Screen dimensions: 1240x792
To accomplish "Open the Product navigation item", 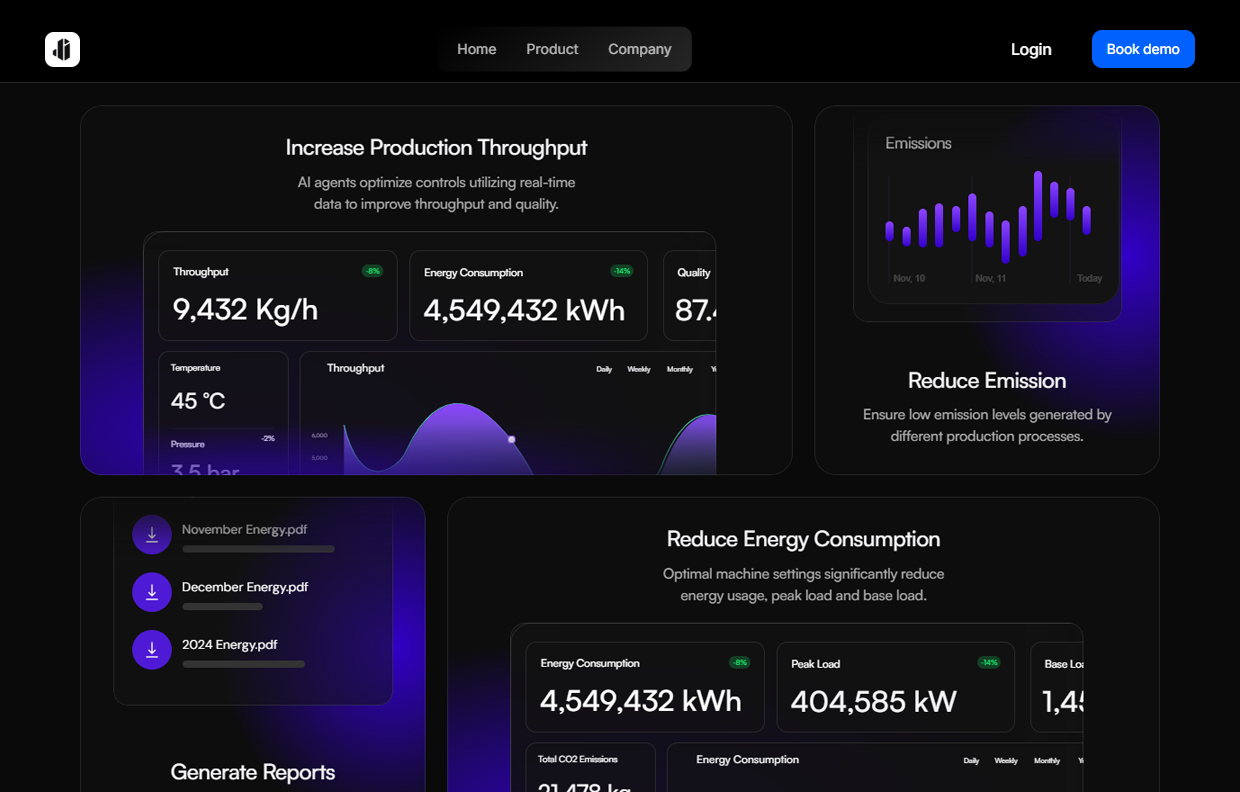I will click(x=552, y=49).
